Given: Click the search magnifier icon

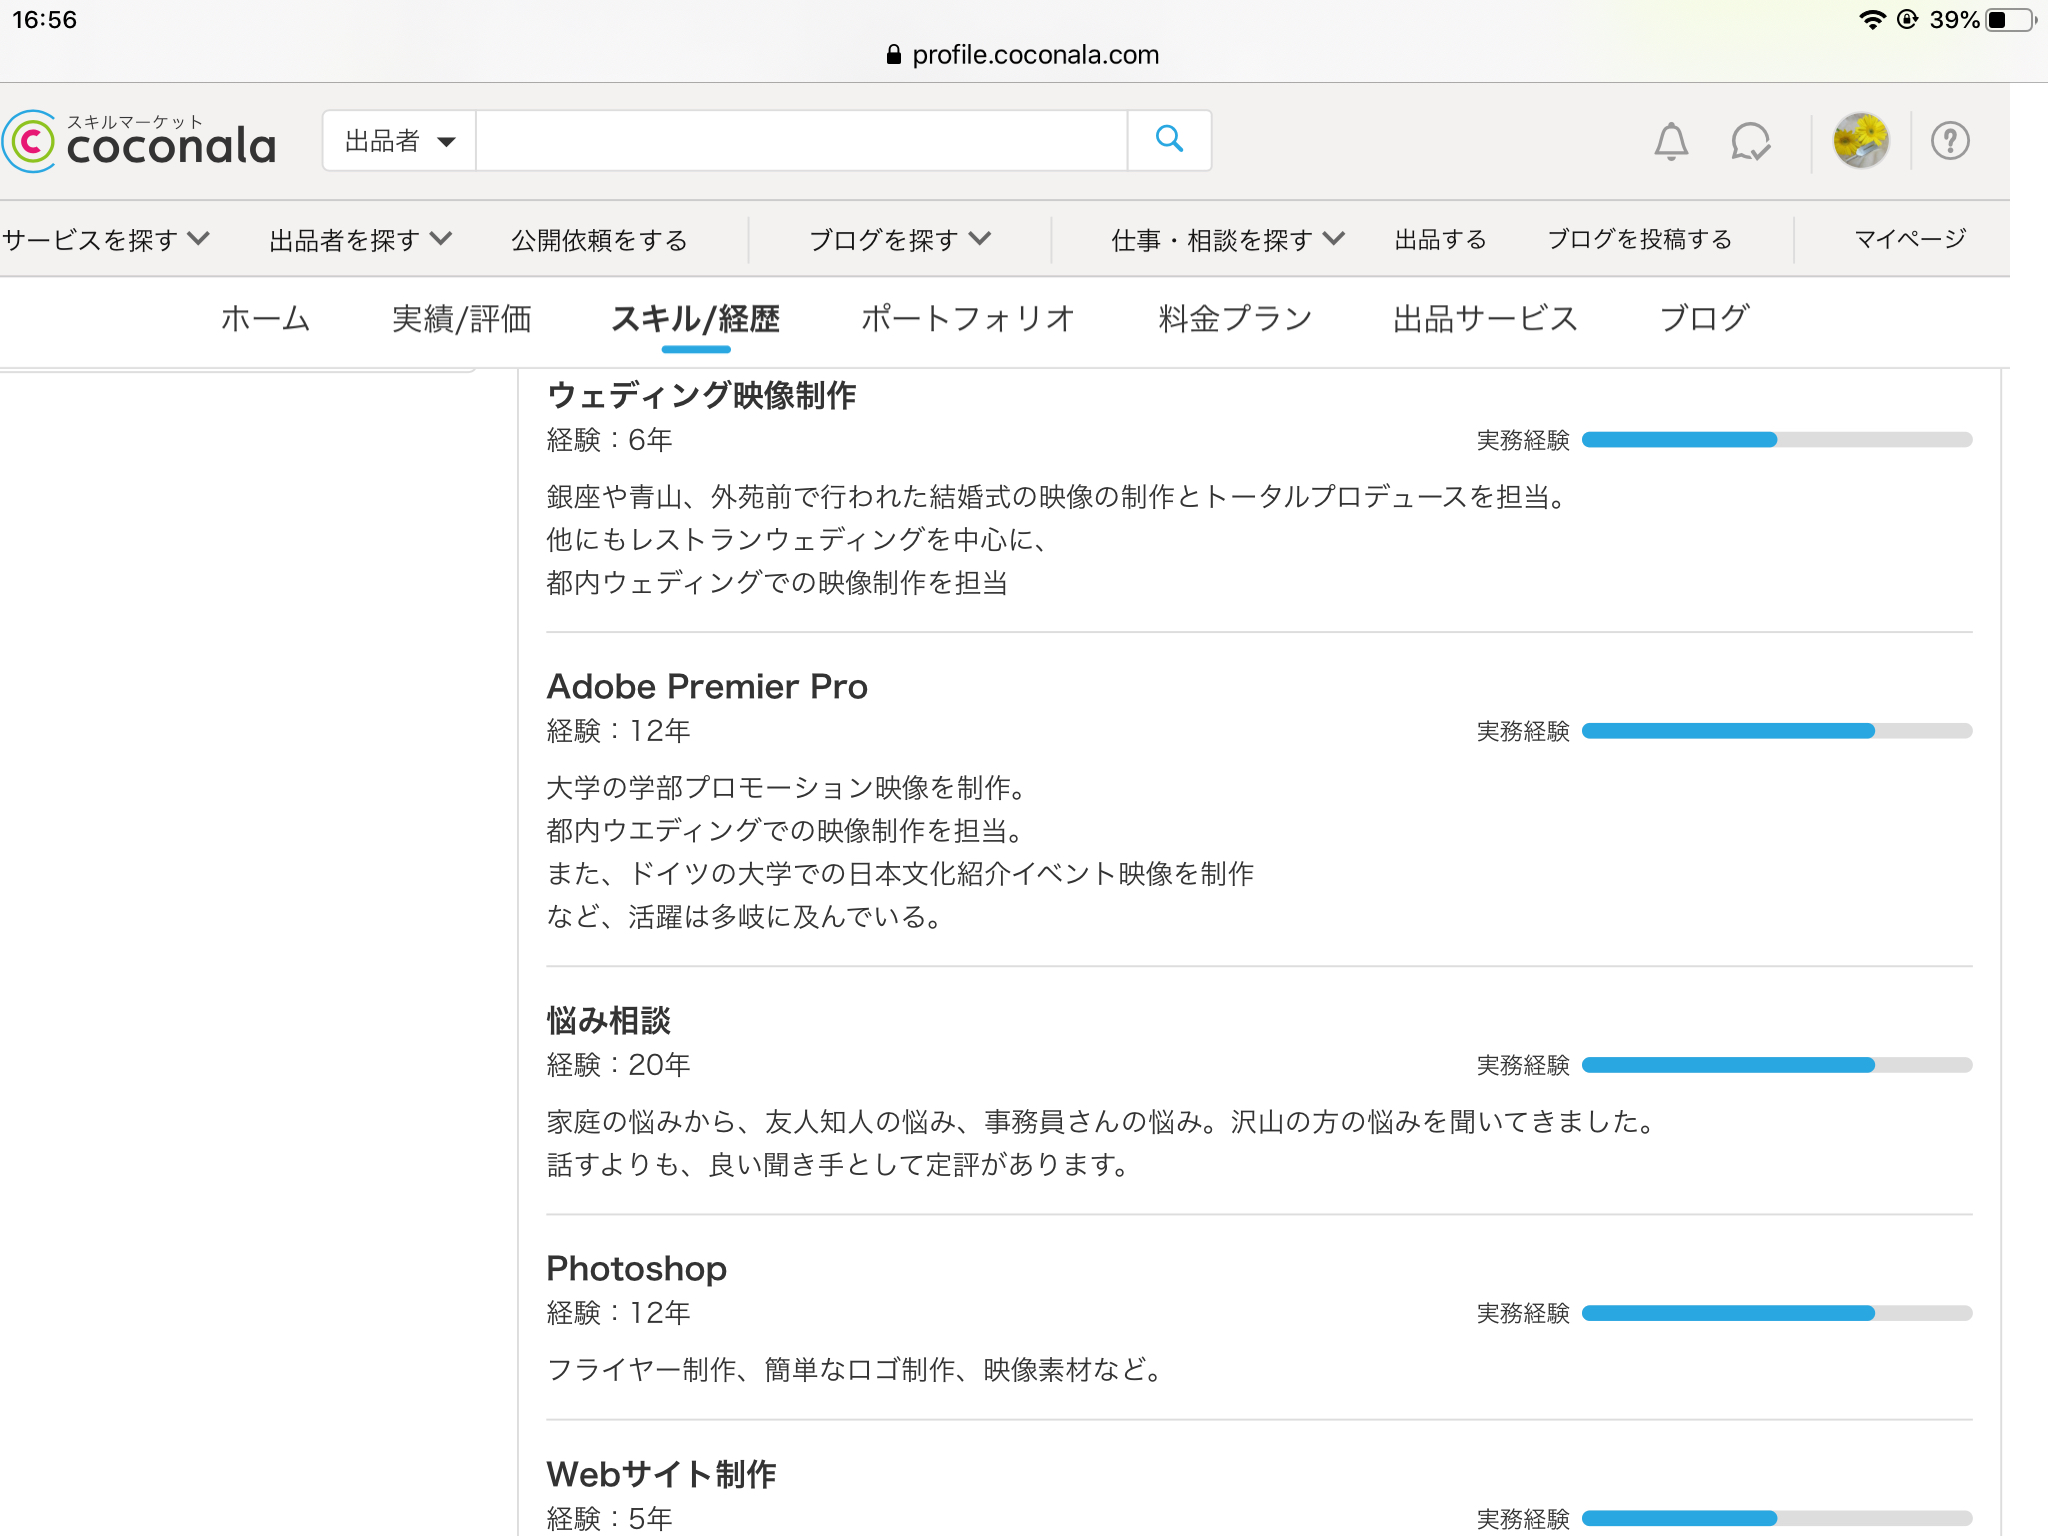Looking at the screenshot, I should 1168,140.
